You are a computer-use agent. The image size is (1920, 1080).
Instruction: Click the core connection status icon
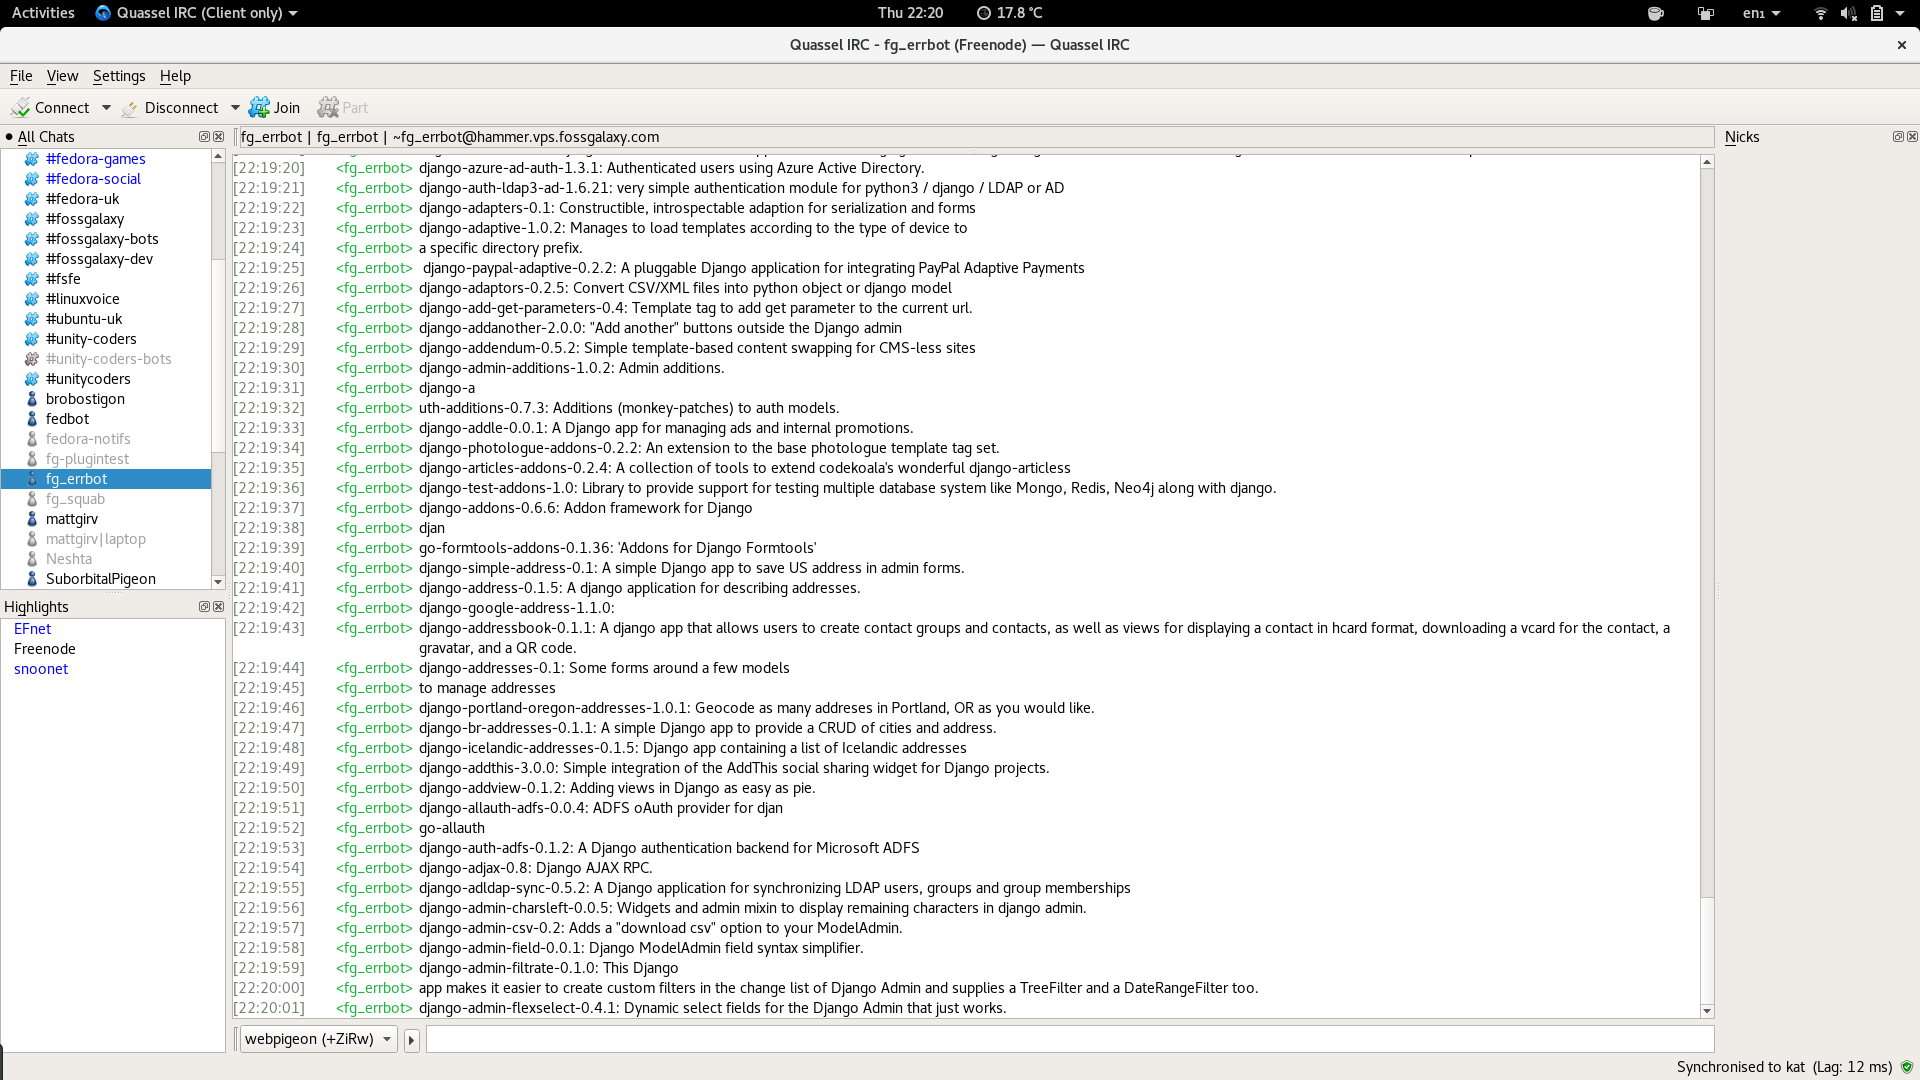point(1907,1067)
